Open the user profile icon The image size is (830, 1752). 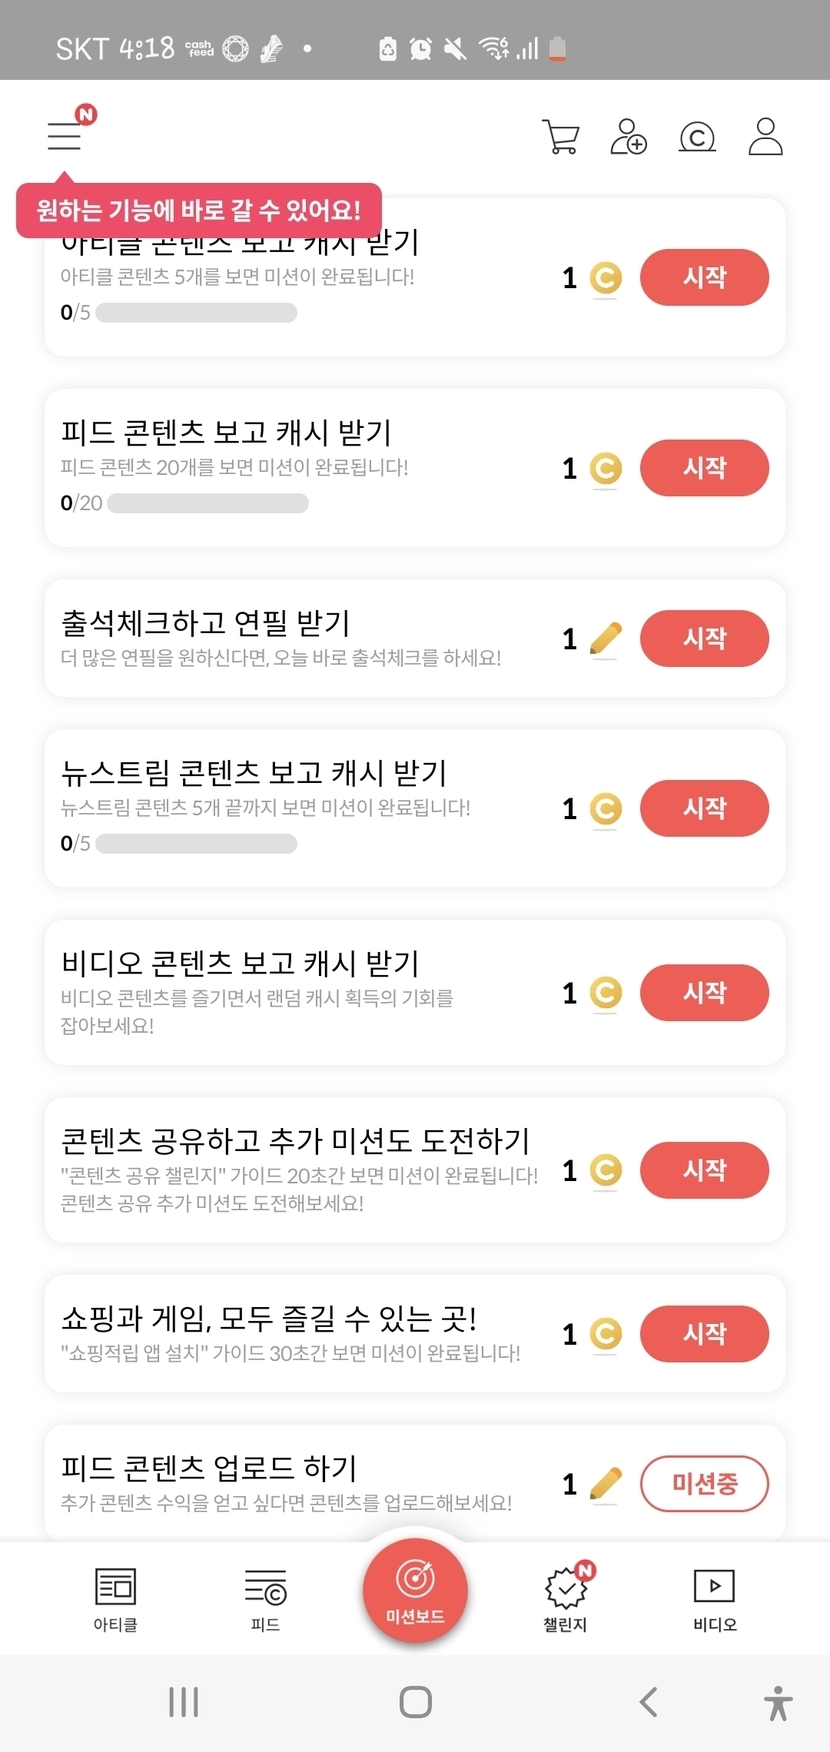pos(765,137)
